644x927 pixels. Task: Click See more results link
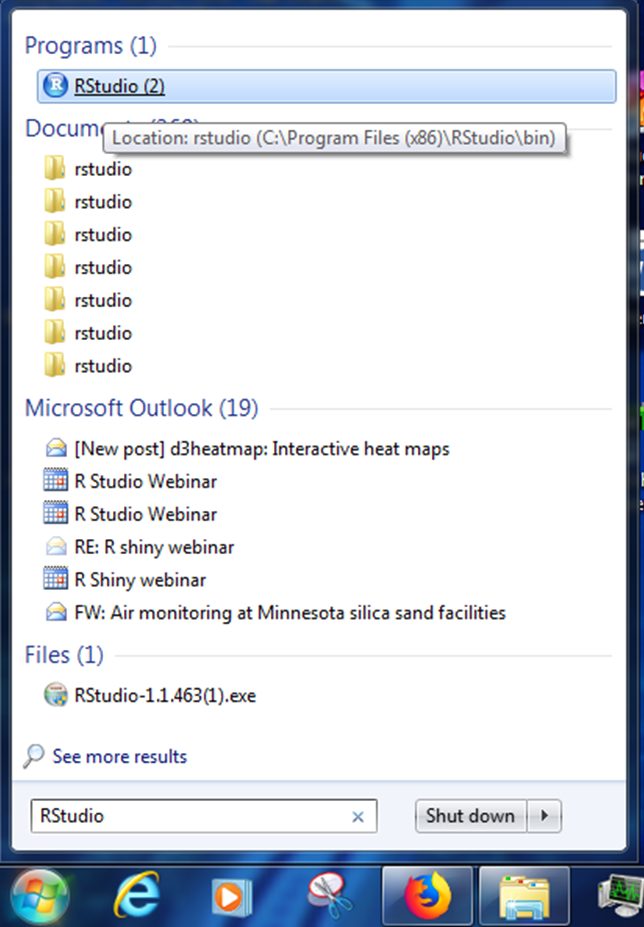119,756
